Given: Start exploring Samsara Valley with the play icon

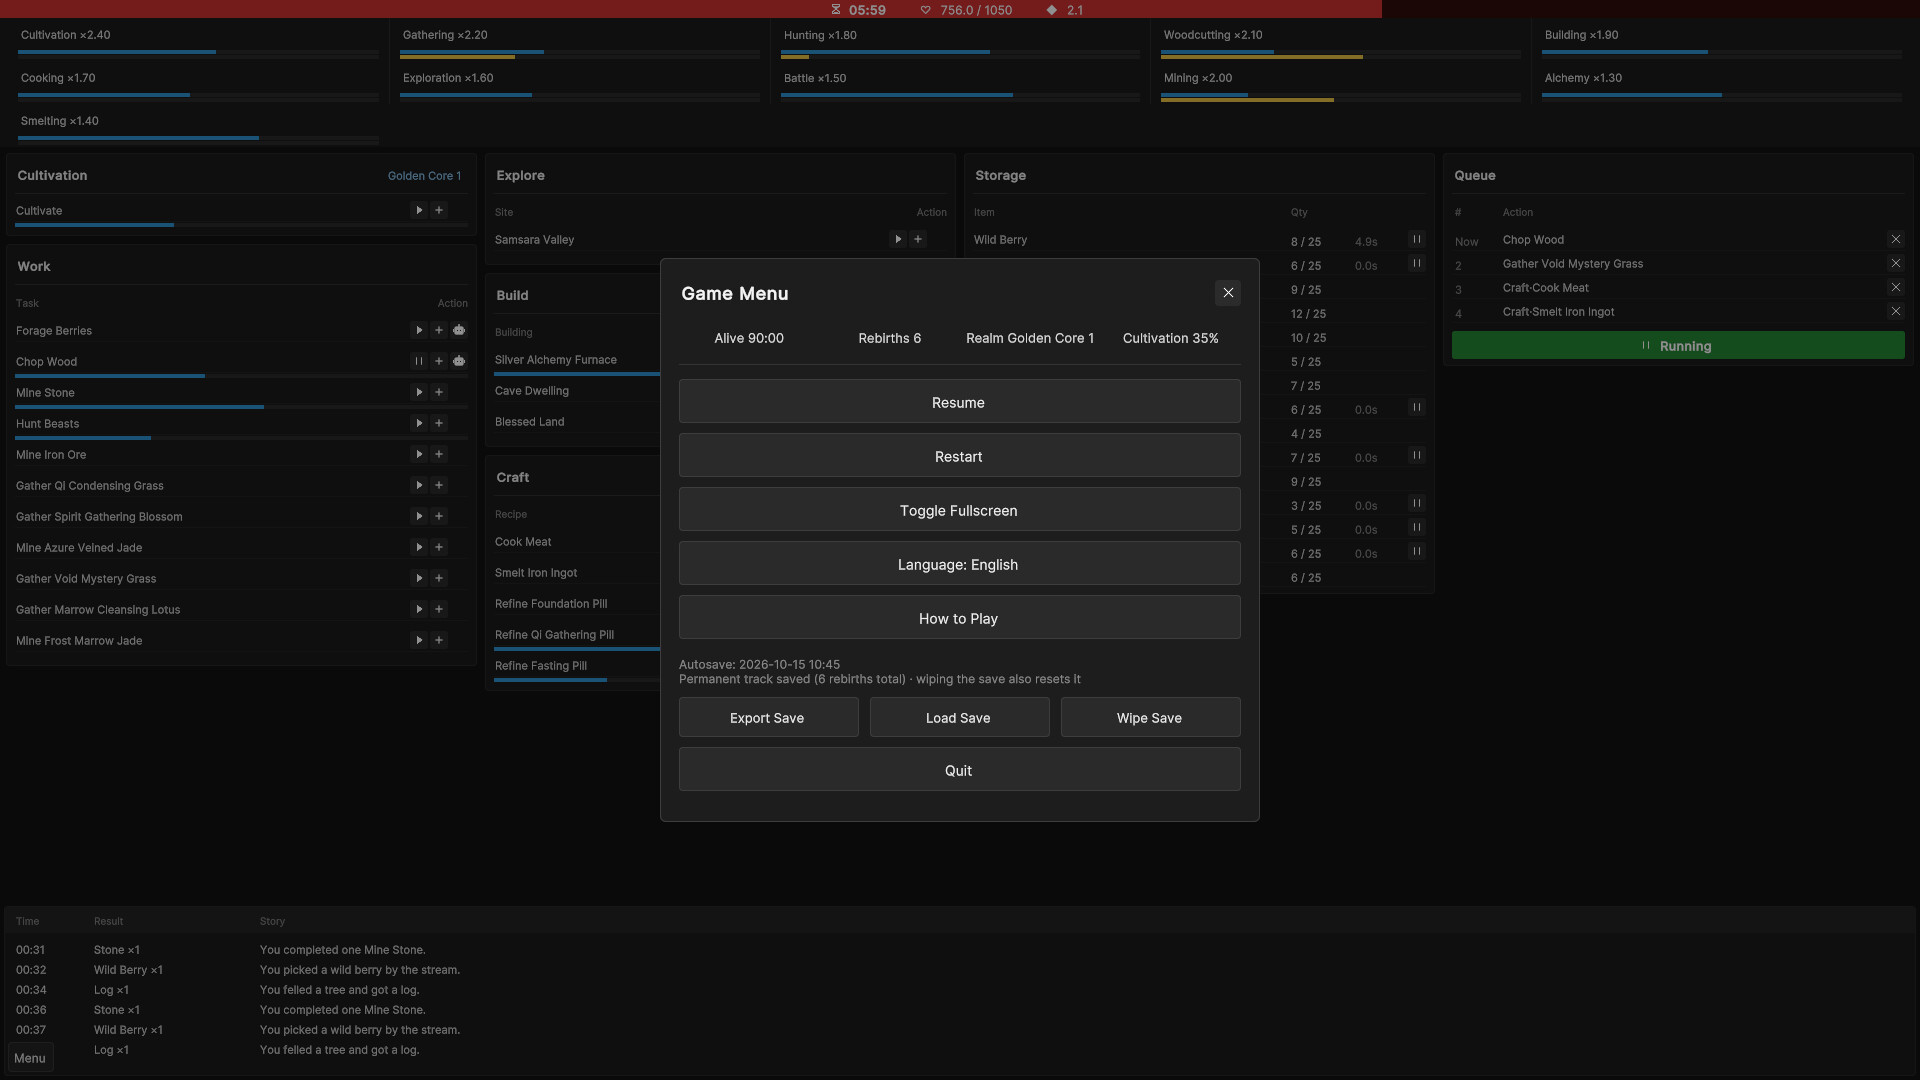Looking at the screenshot, I should 898,239.
